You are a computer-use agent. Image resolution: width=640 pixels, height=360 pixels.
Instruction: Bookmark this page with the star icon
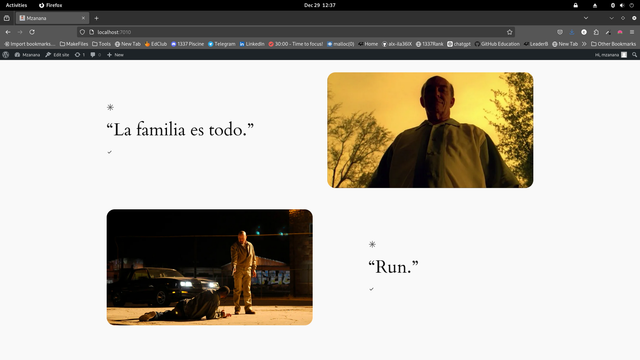509,32
